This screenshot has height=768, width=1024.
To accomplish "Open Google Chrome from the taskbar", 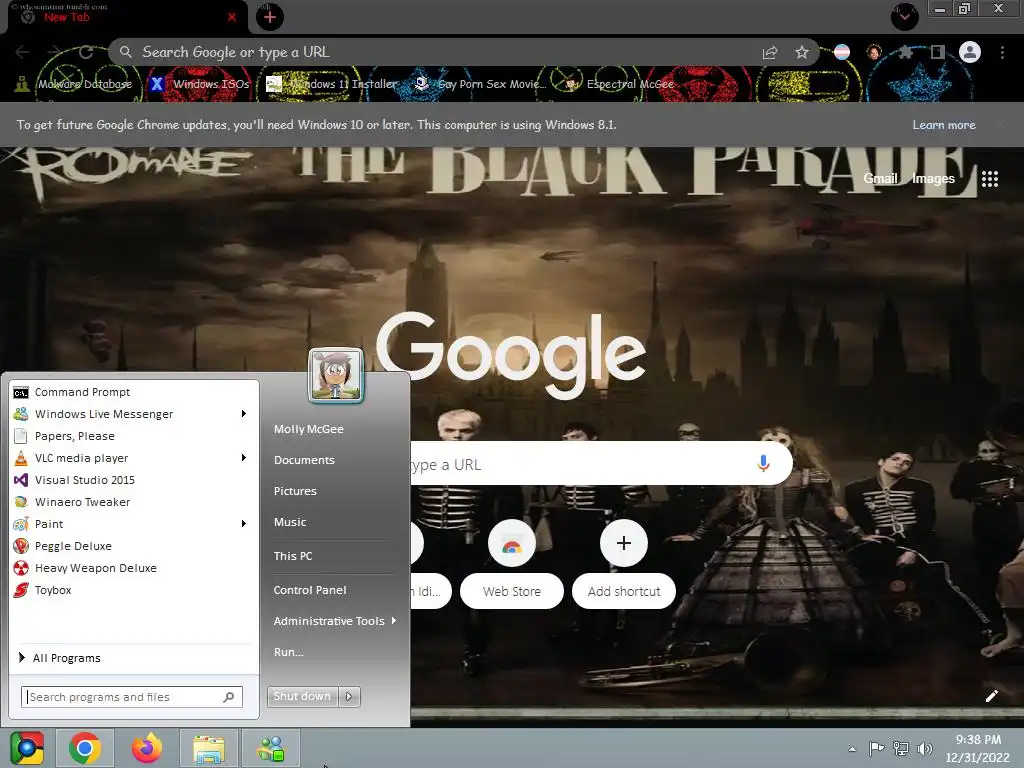I will (85, 748).
